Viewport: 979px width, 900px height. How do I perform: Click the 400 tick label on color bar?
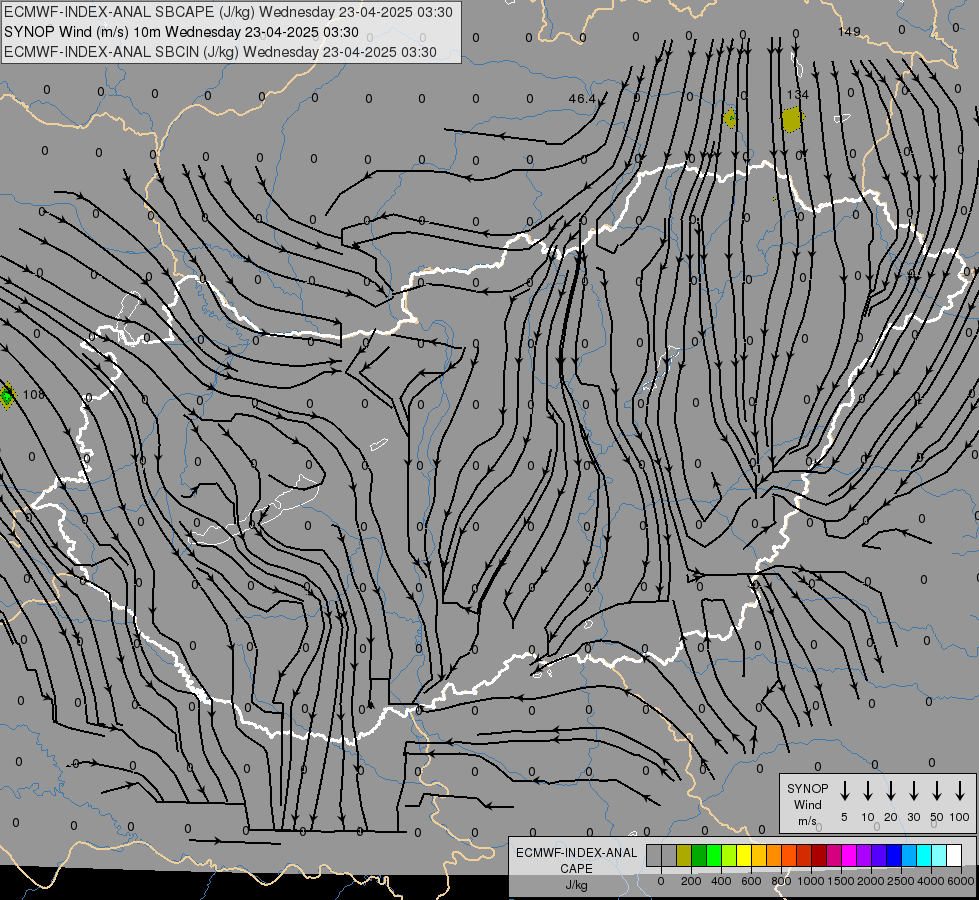[721, 881]
